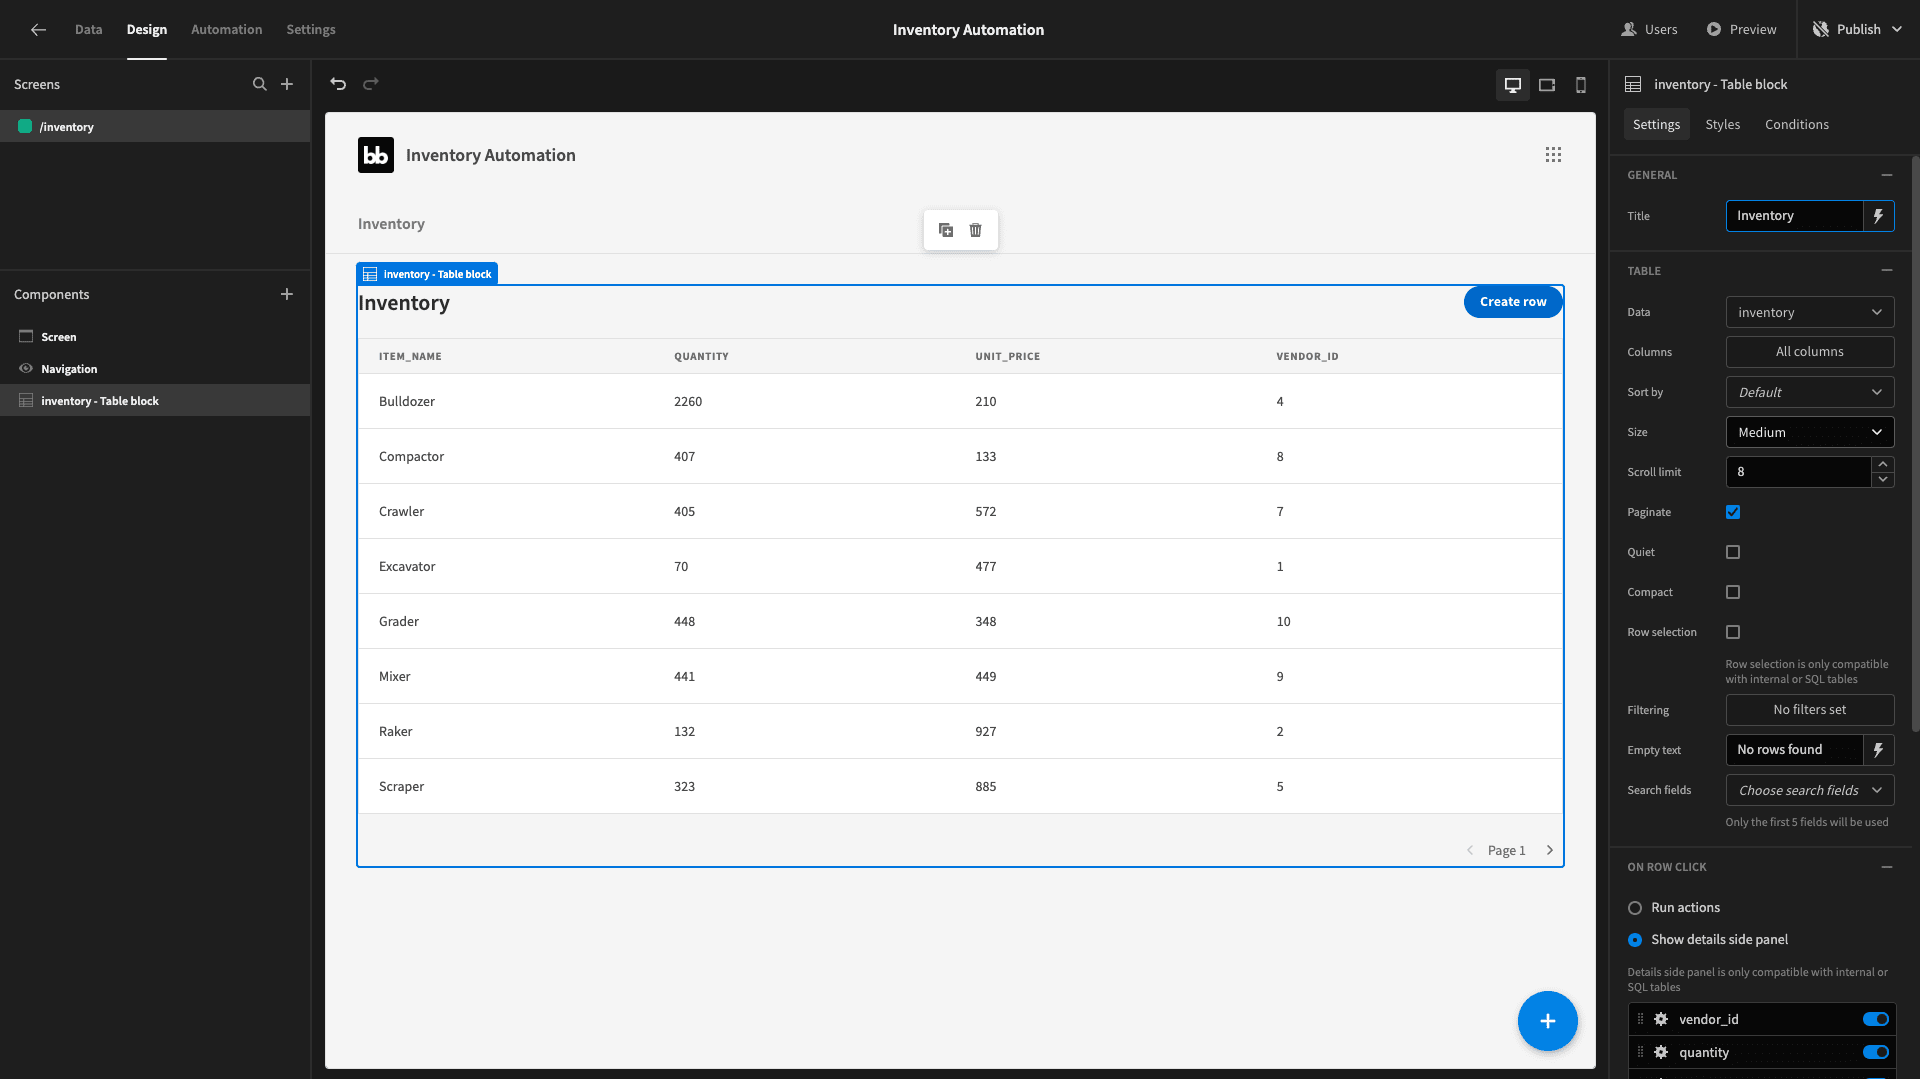
Task: Toggle off the vendor_id field switch
Action: pyautogui.click(x=1875, y=1019)
